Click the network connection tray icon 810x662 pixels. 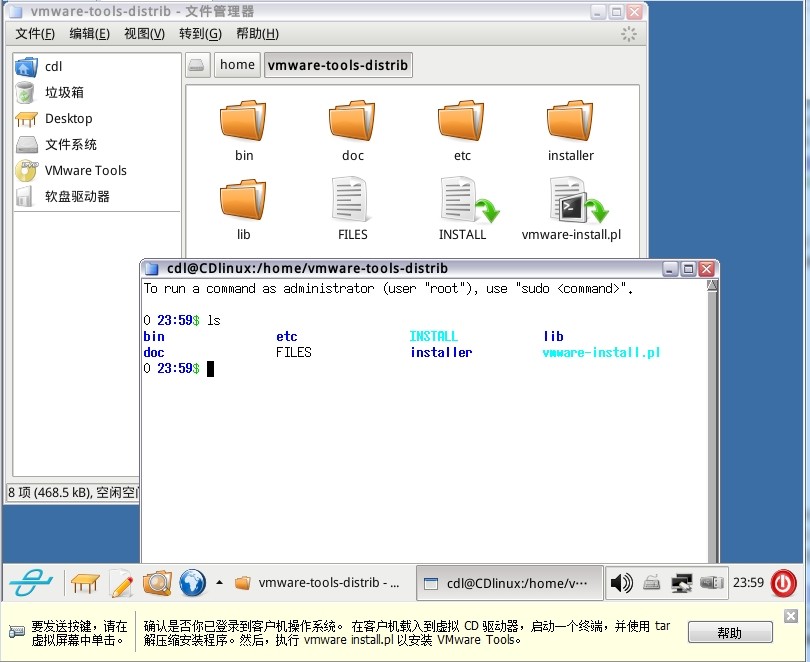point(681,583)
